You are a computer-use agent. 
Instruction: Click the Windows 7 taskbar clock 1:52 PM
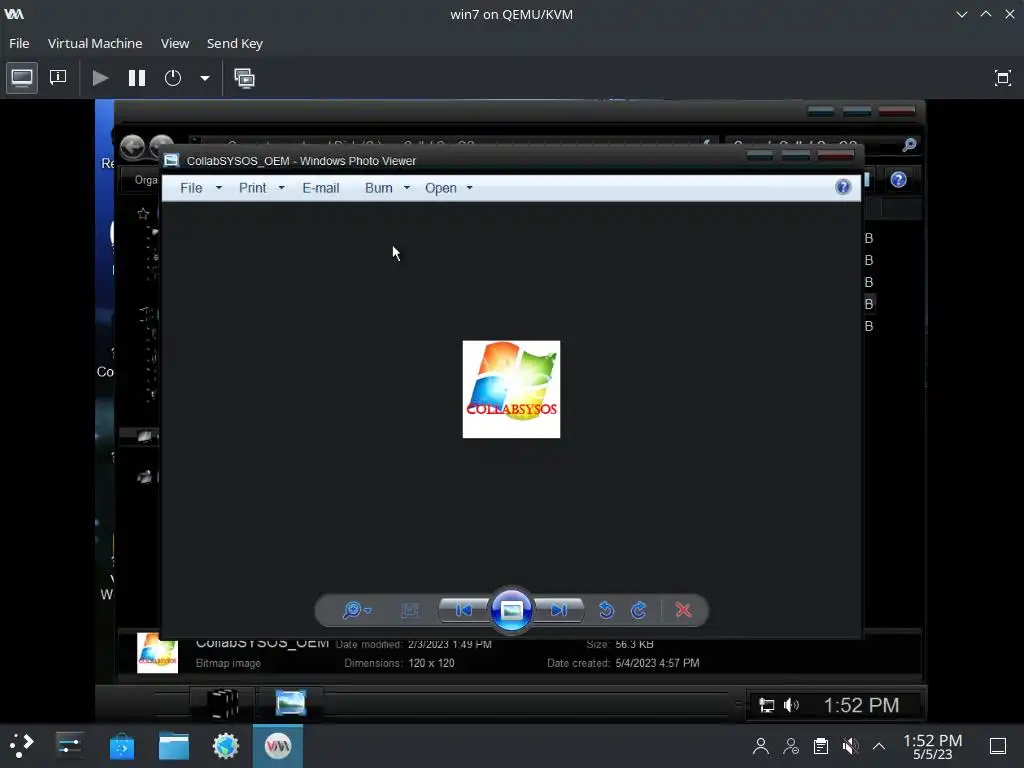point(861,705)
